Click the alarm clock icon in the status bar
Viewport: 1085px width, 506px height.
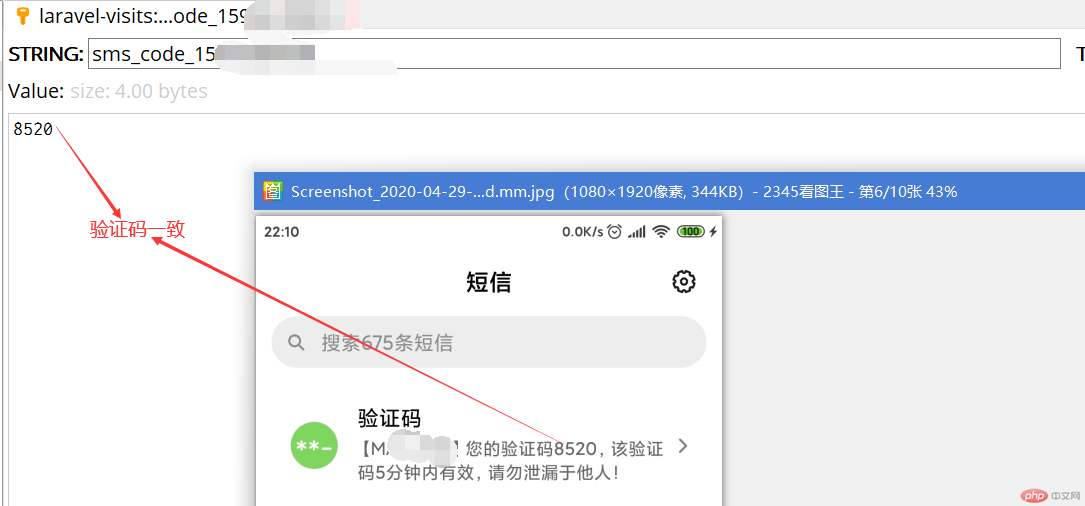click(x=614, y=231)
